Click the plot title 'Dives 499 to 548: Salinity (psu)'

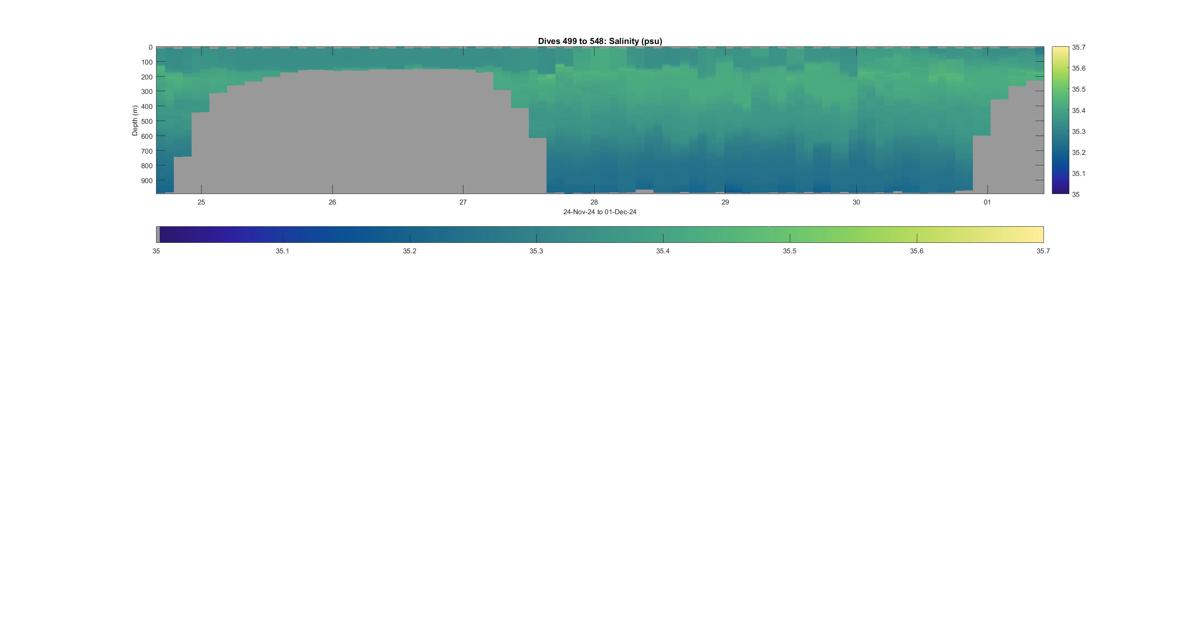tap(600, 41)
